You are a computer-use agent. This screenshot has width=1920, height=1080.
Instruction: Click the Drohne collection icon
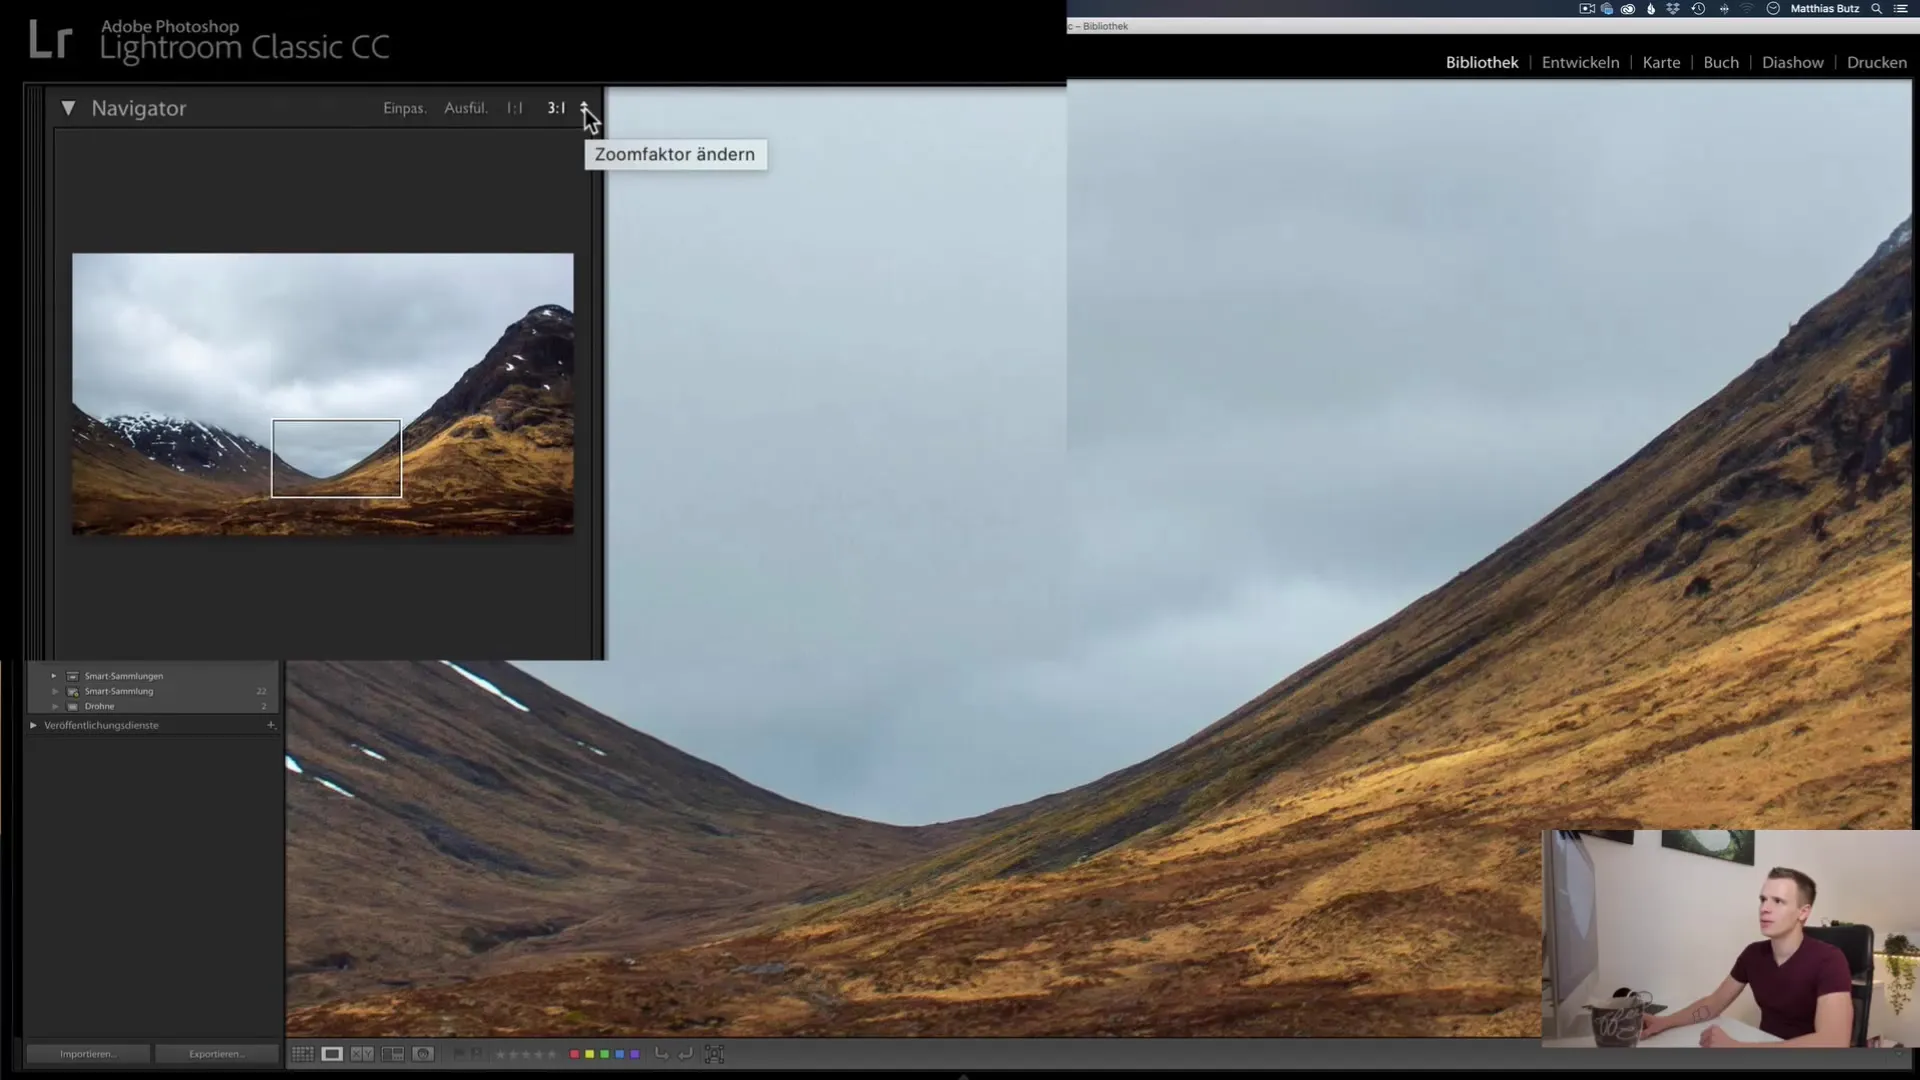coord(72,706)
